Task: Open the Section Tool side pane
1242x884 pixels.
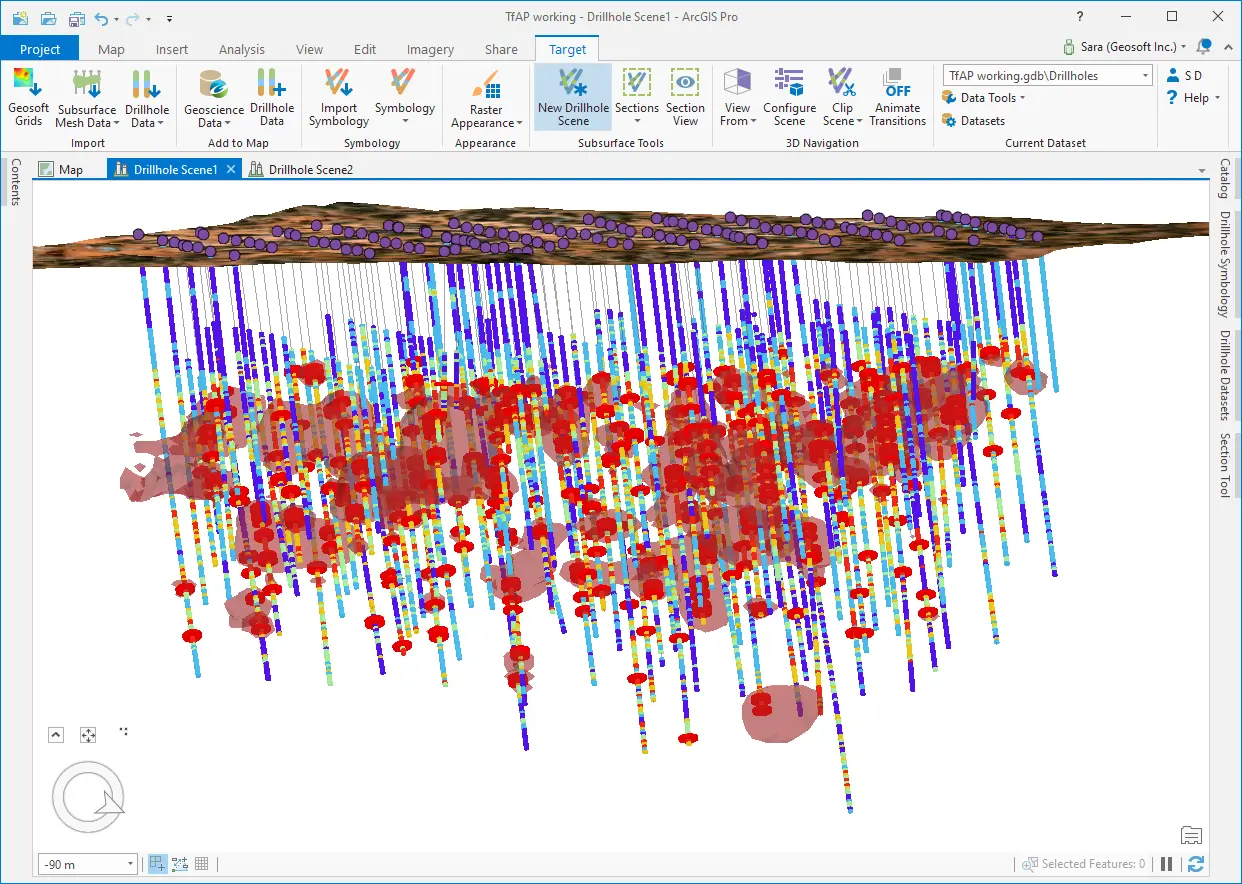Action: [x=1224, y=465]
